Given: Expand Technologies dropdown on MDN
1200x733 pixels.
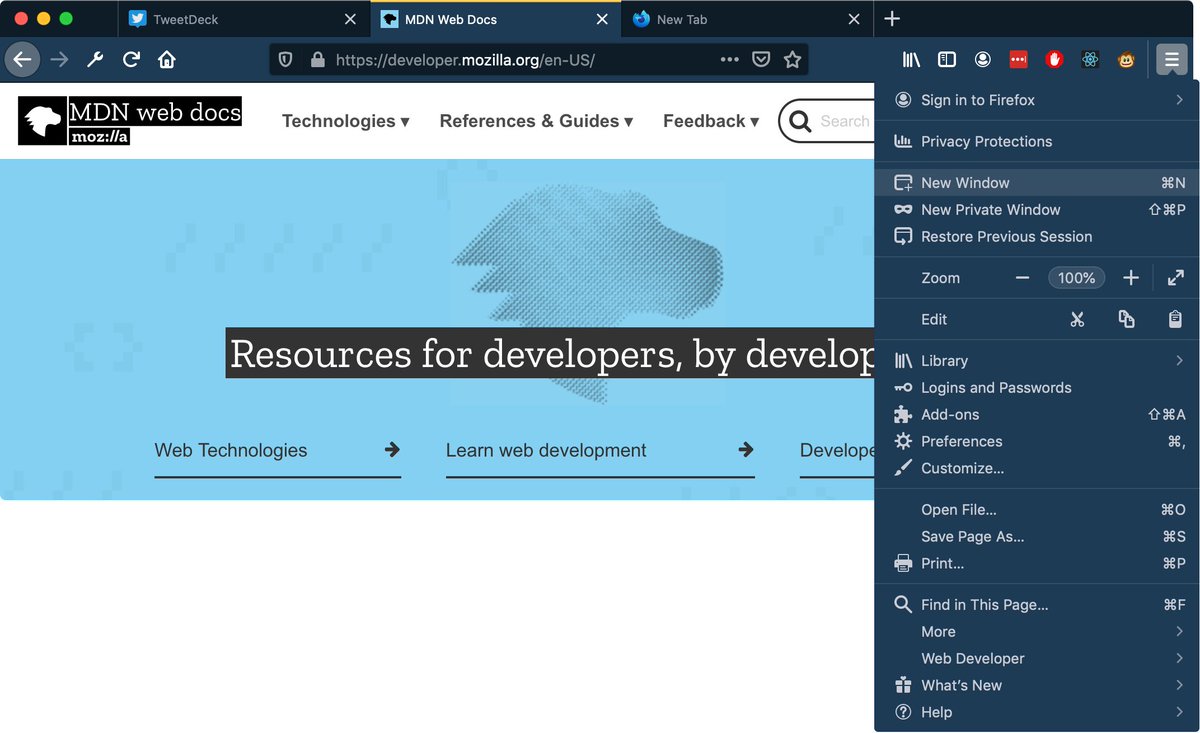Looking at the screenshot, I should (346, 121).
